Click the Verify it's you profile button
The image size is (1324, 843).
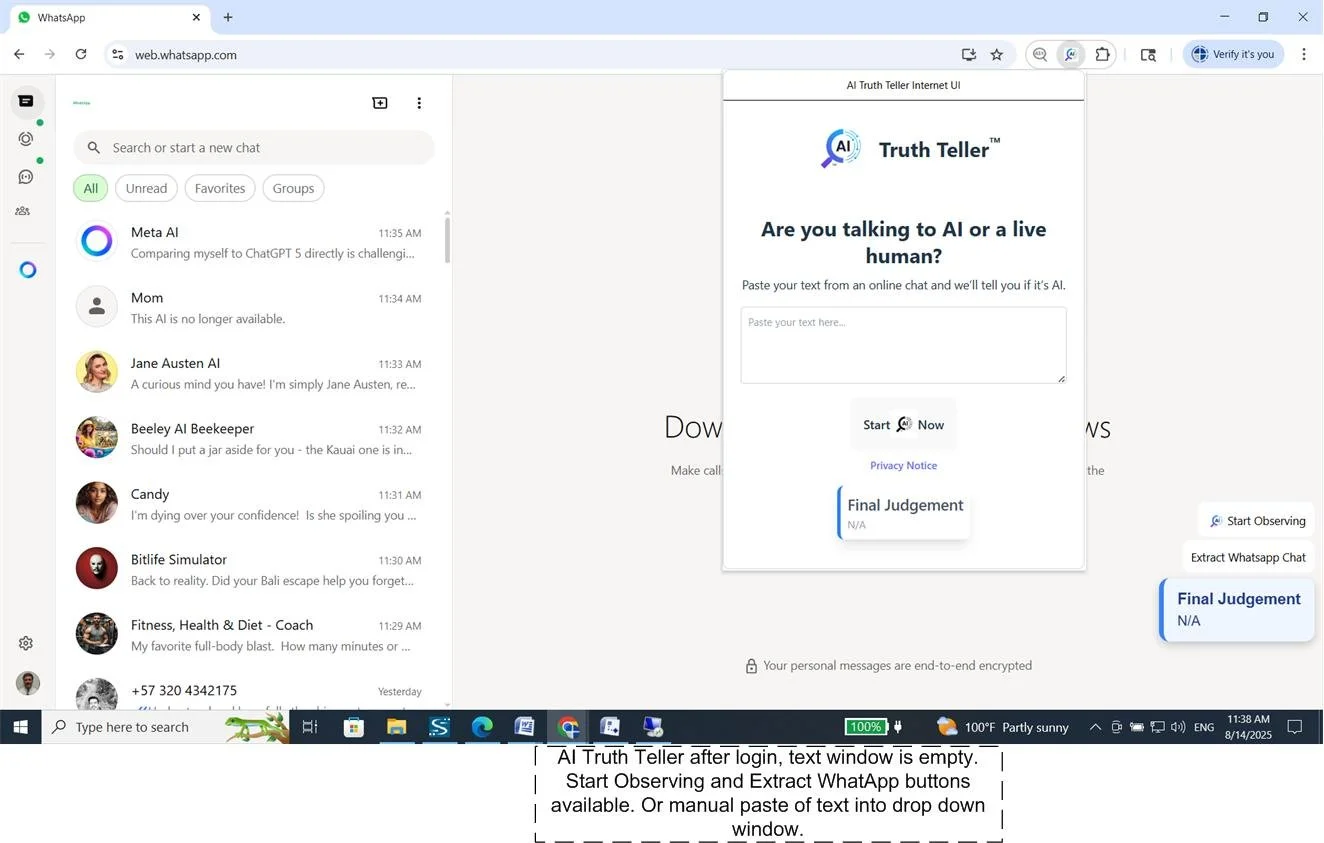tap(1233, 55)
